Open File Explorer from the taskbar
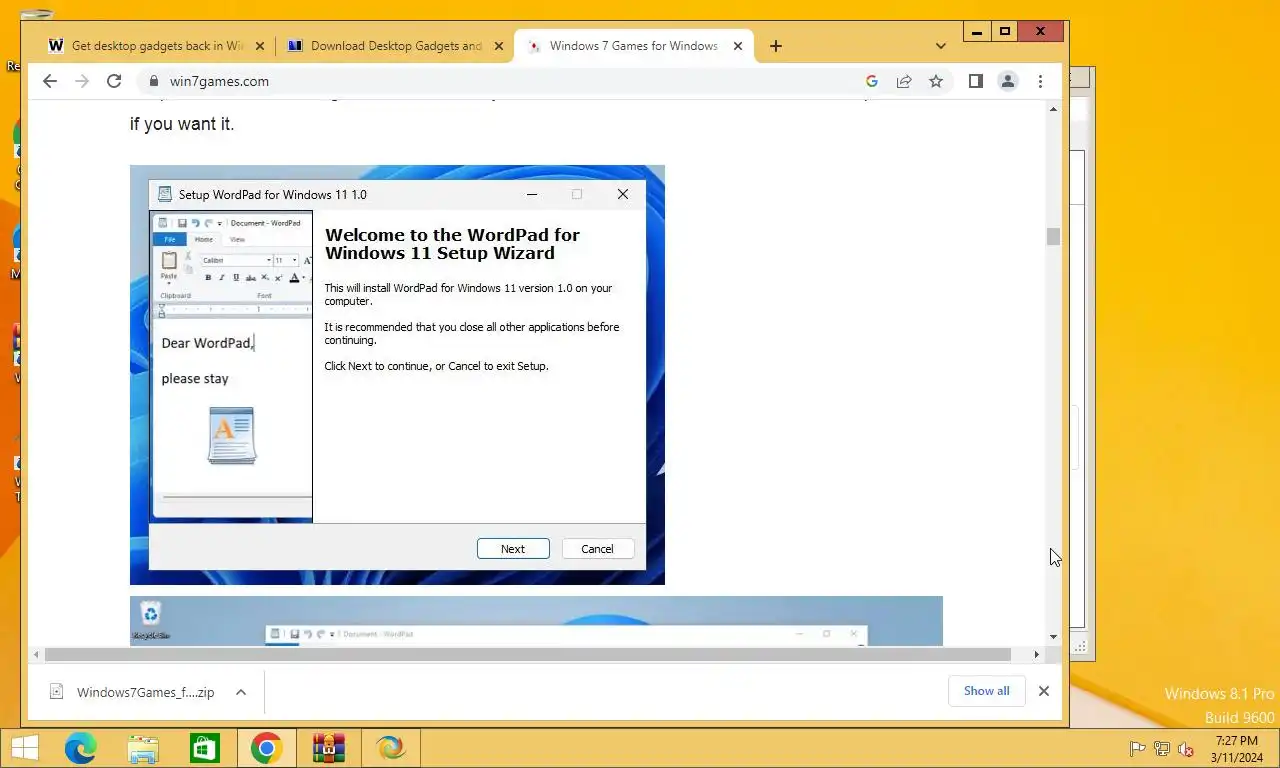The image size is (1280, 768). pos(143,748)
